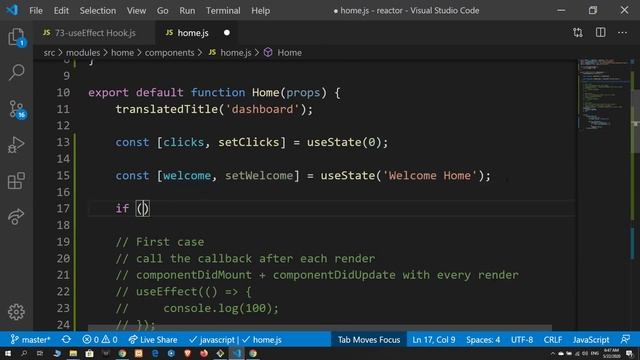The image size is (640, 360).
Task: Open Firefox from the taskbar
Action: (204, 353)
